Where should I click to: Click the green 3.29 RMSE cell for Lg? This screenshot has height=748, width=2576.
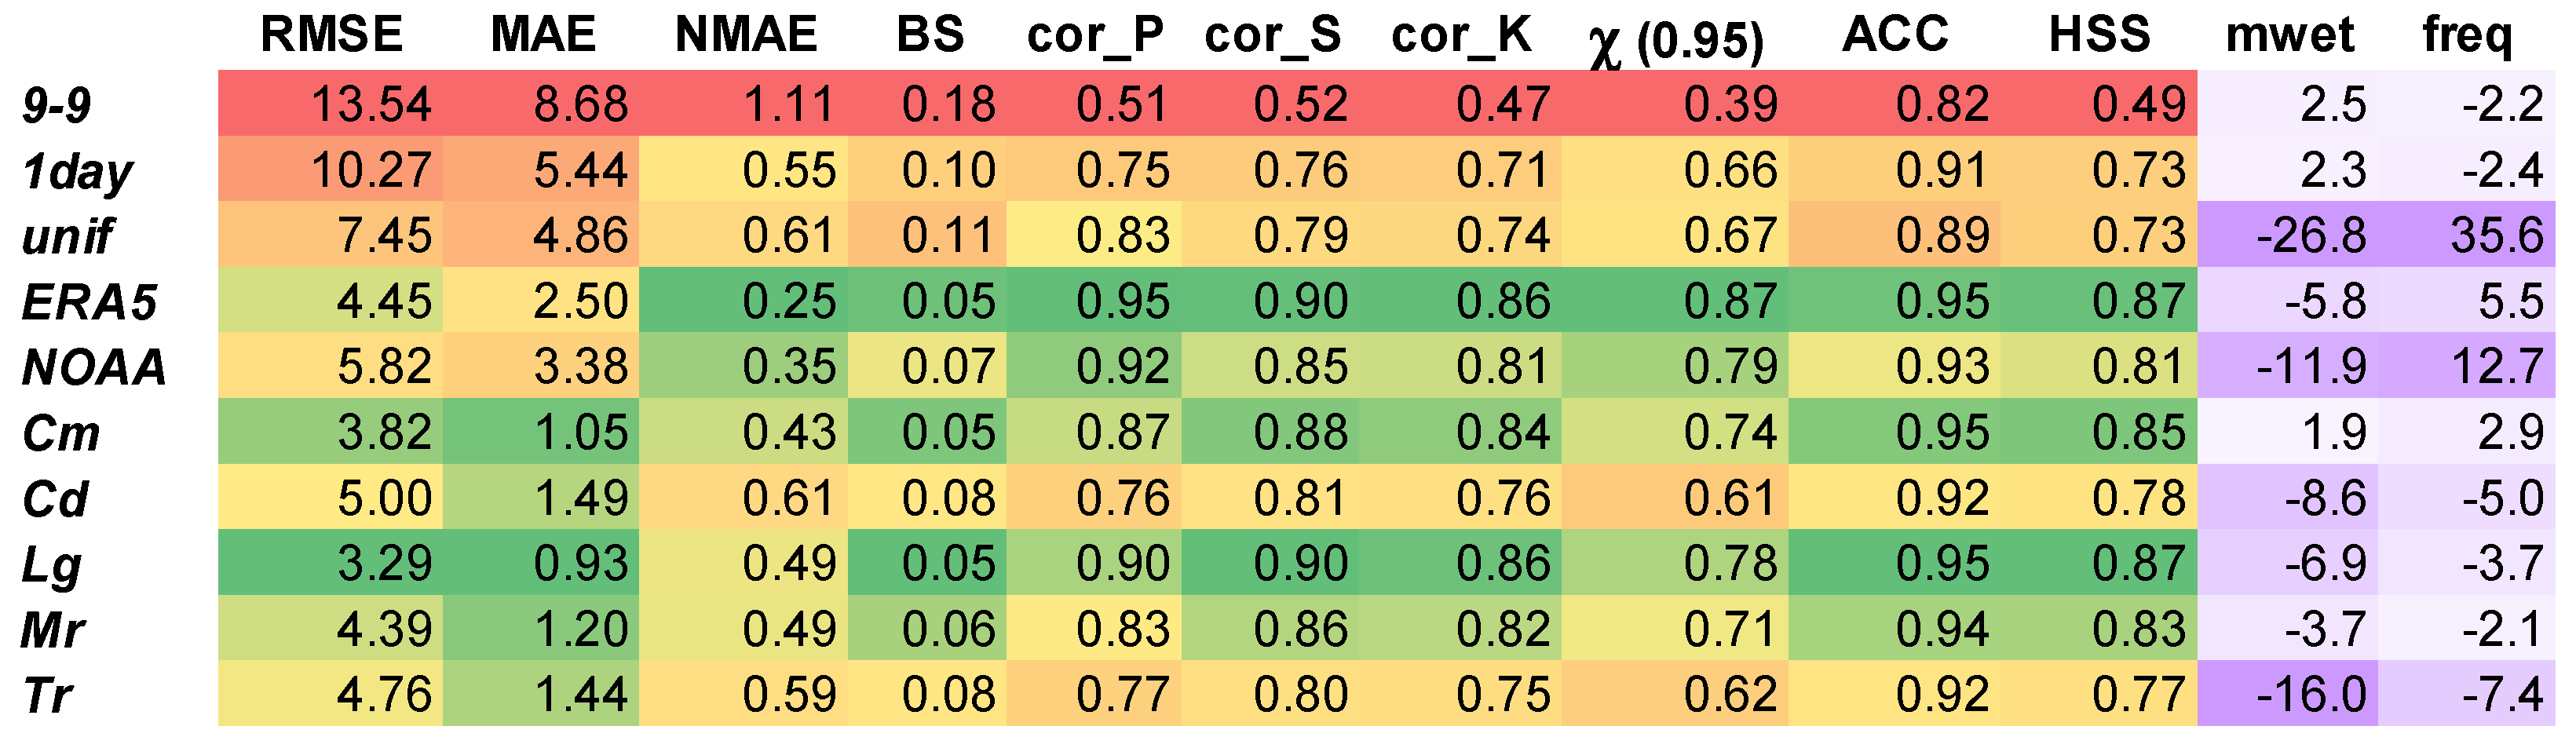pos(384,564)
